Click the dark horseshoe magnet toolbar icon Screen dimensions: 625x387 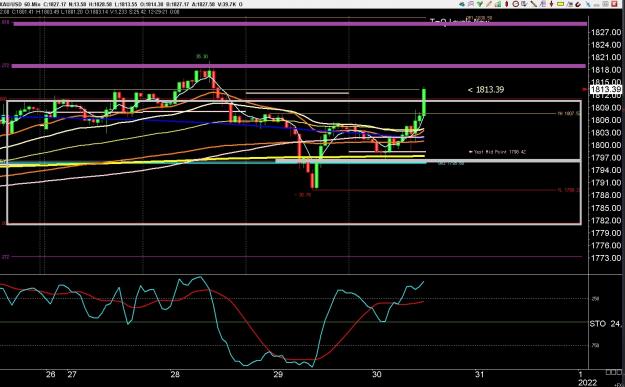coord(578,4)
